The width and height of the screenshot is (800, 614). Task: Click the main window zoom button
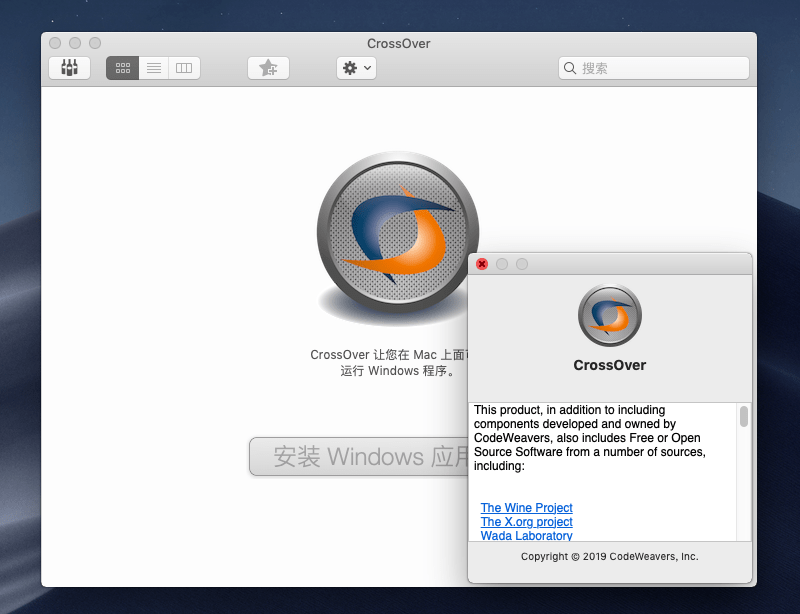point(95,43)
